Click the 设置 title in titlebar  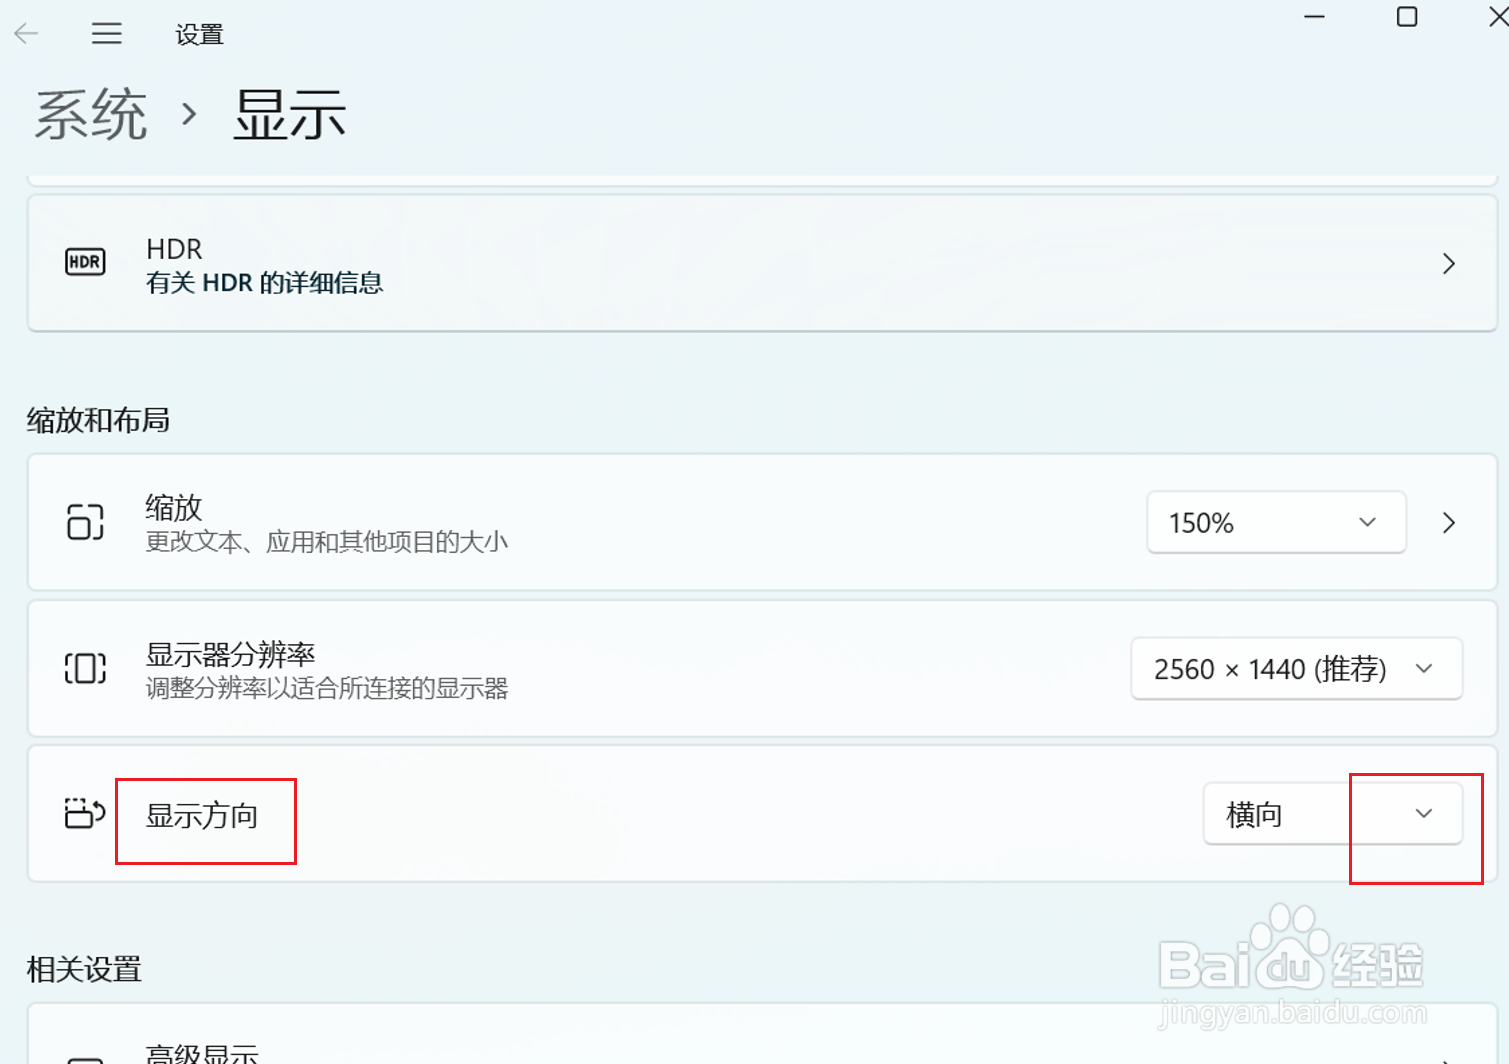coord(199,33)
